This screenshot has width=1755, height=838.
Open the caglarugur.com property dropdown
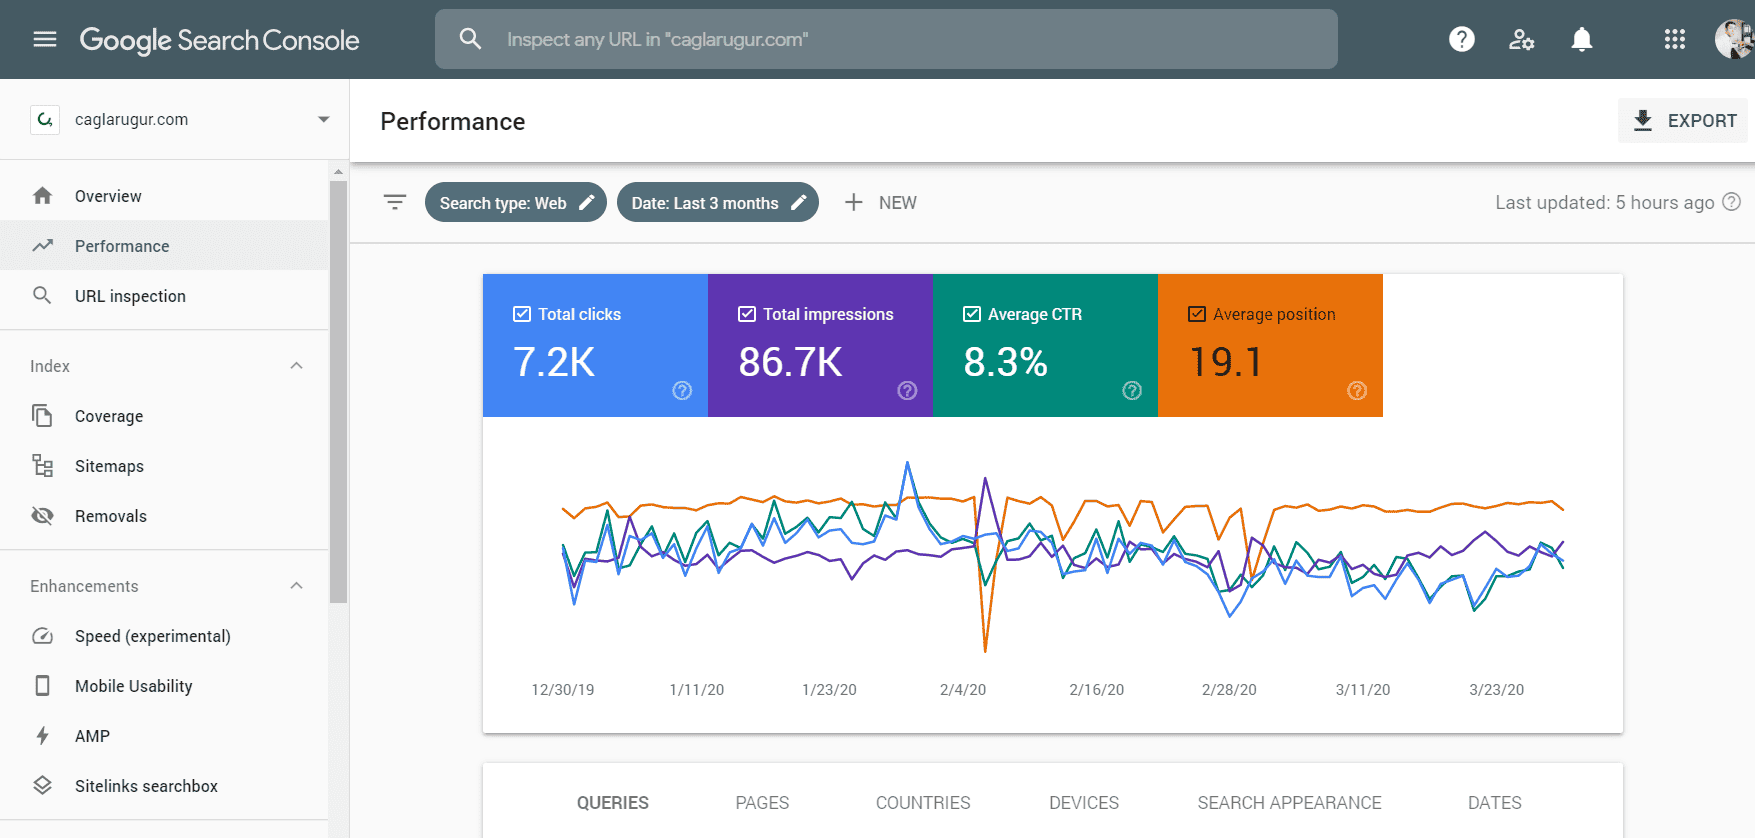click(x=323, y=119)
